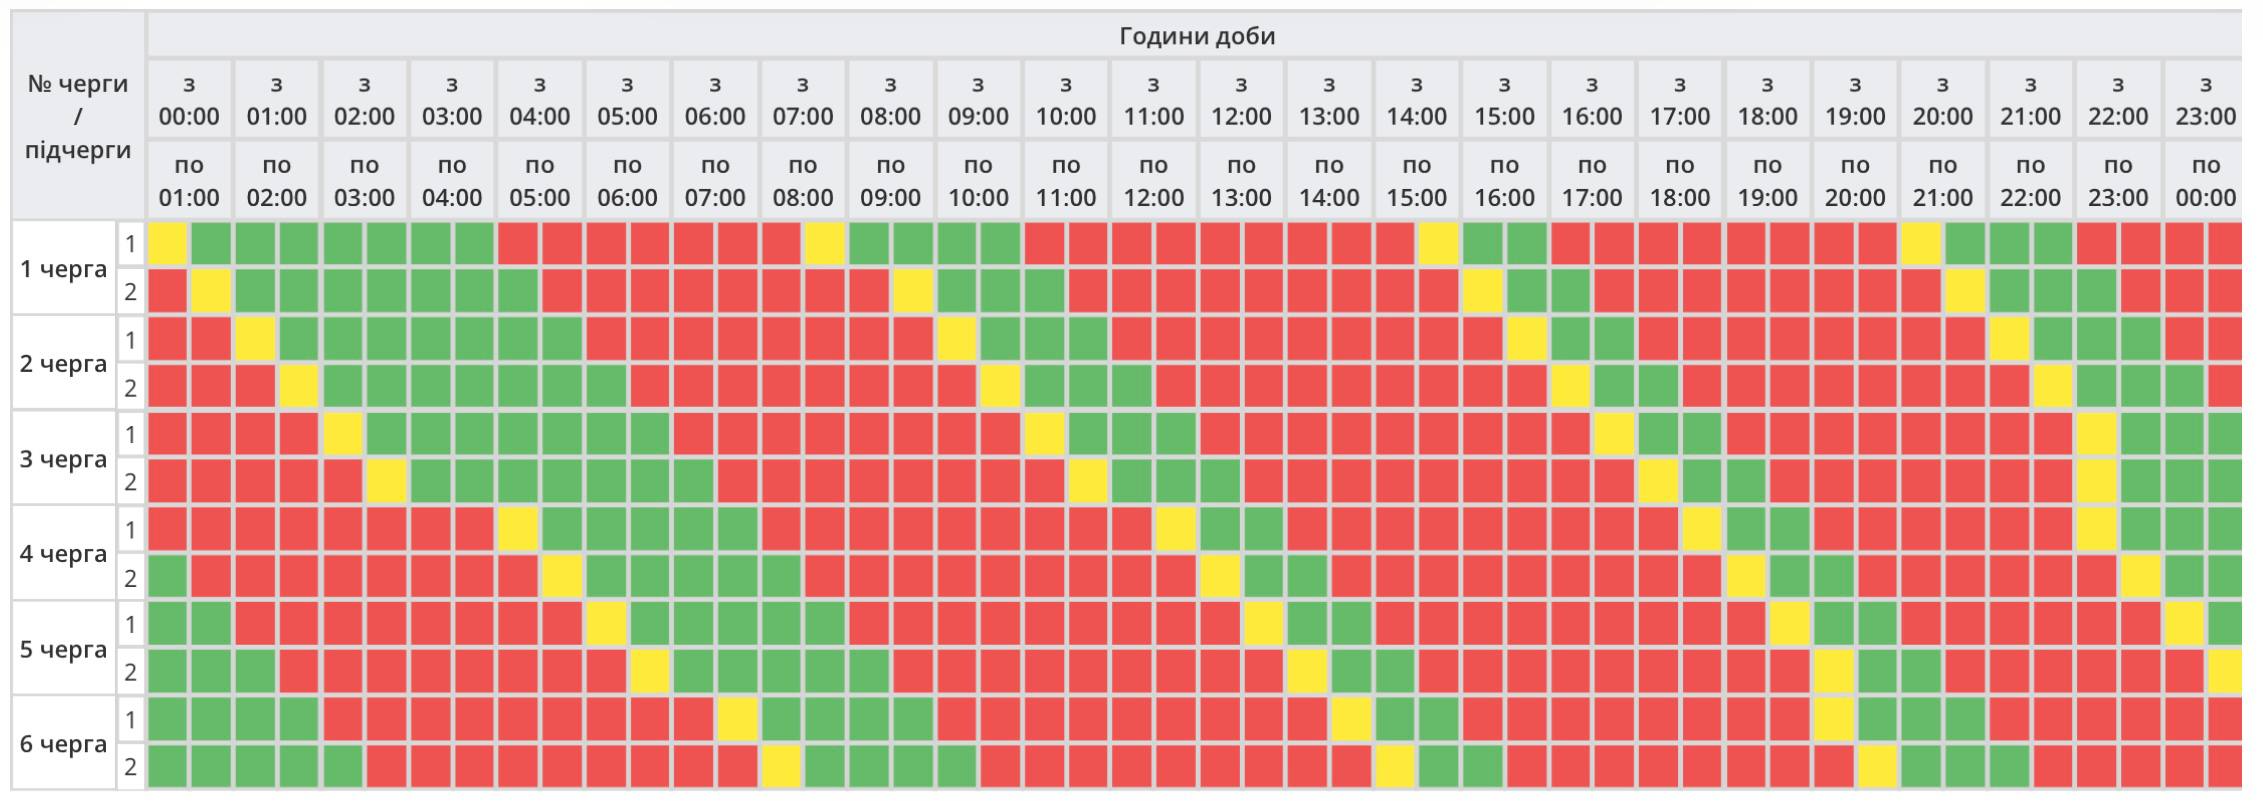Click yellow cell in 2 черга subqueue 1 under 09:00
The width and height of the screenshot is (2263, 801).
[x=957, y=340]
